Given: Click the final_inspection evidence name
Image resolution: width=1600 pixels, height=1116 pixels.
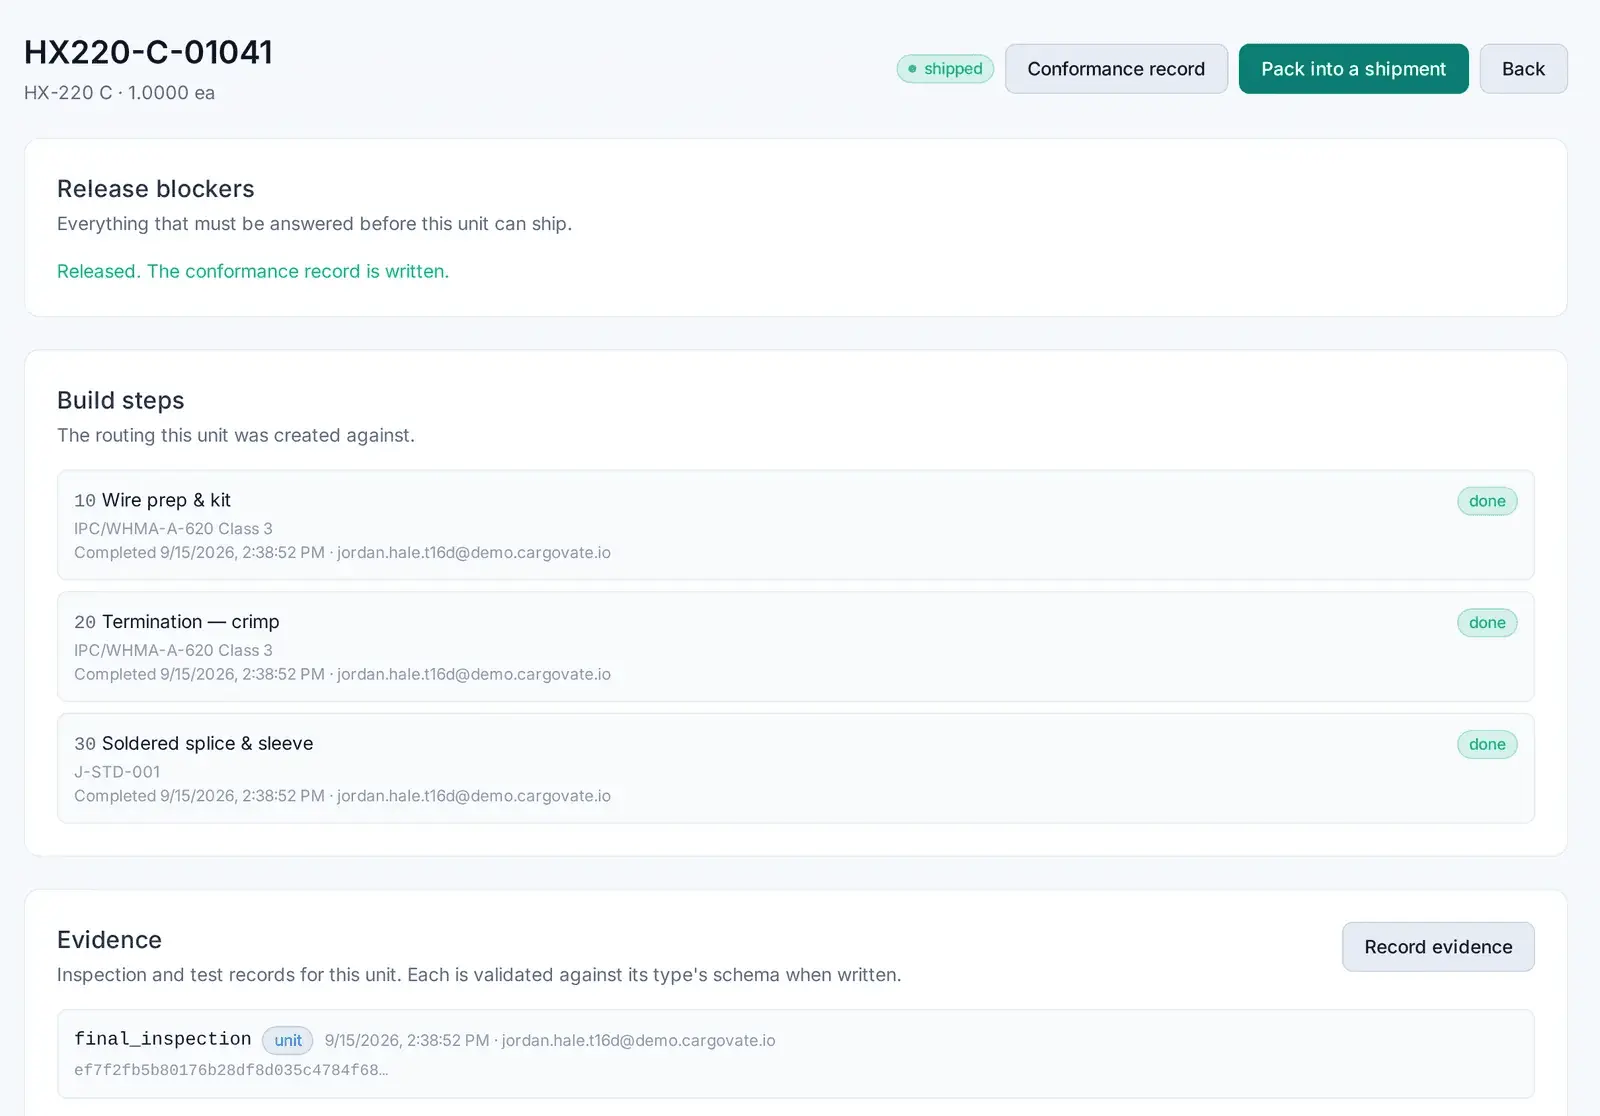Looking at the screenshot, I should pos(163,1039).
